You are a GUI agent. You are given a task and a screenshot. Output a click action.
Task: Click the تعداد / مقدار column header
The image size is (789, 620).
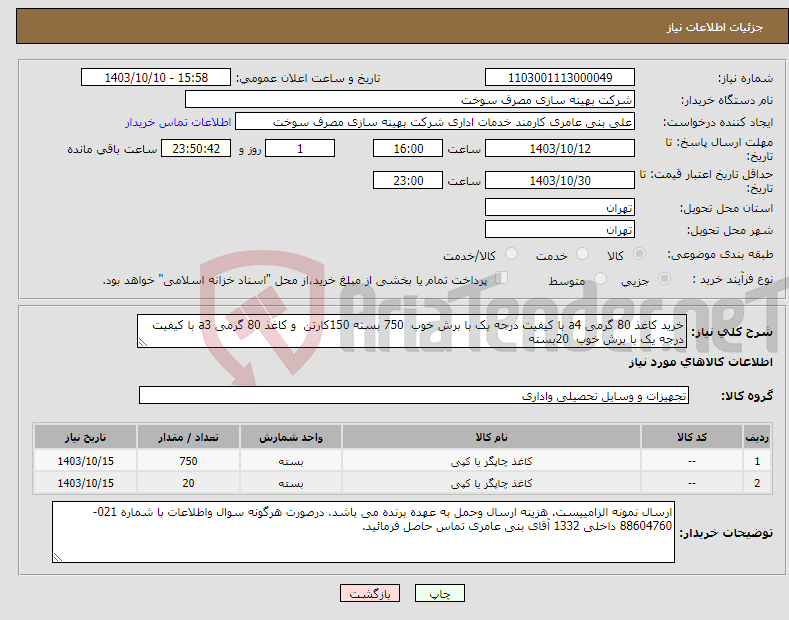pyautogui.click(x=188, y=437)
